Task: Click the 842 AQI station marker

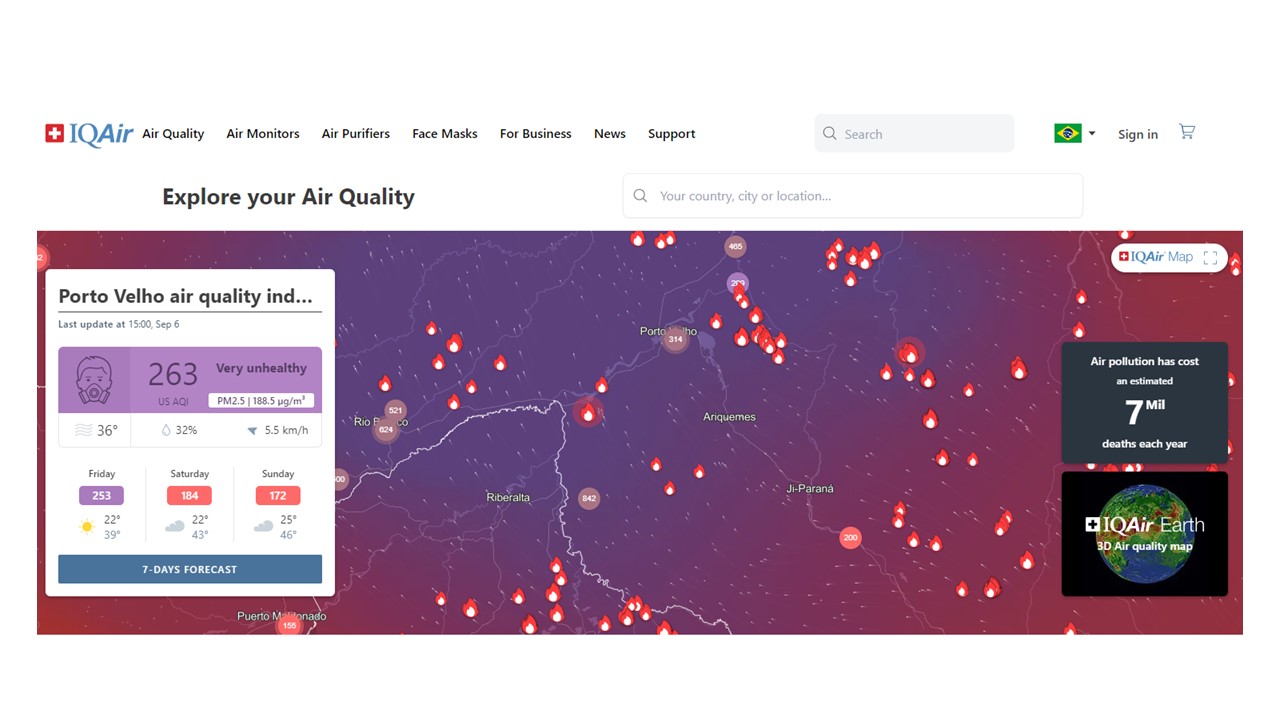Action: [x=589, y=498]
